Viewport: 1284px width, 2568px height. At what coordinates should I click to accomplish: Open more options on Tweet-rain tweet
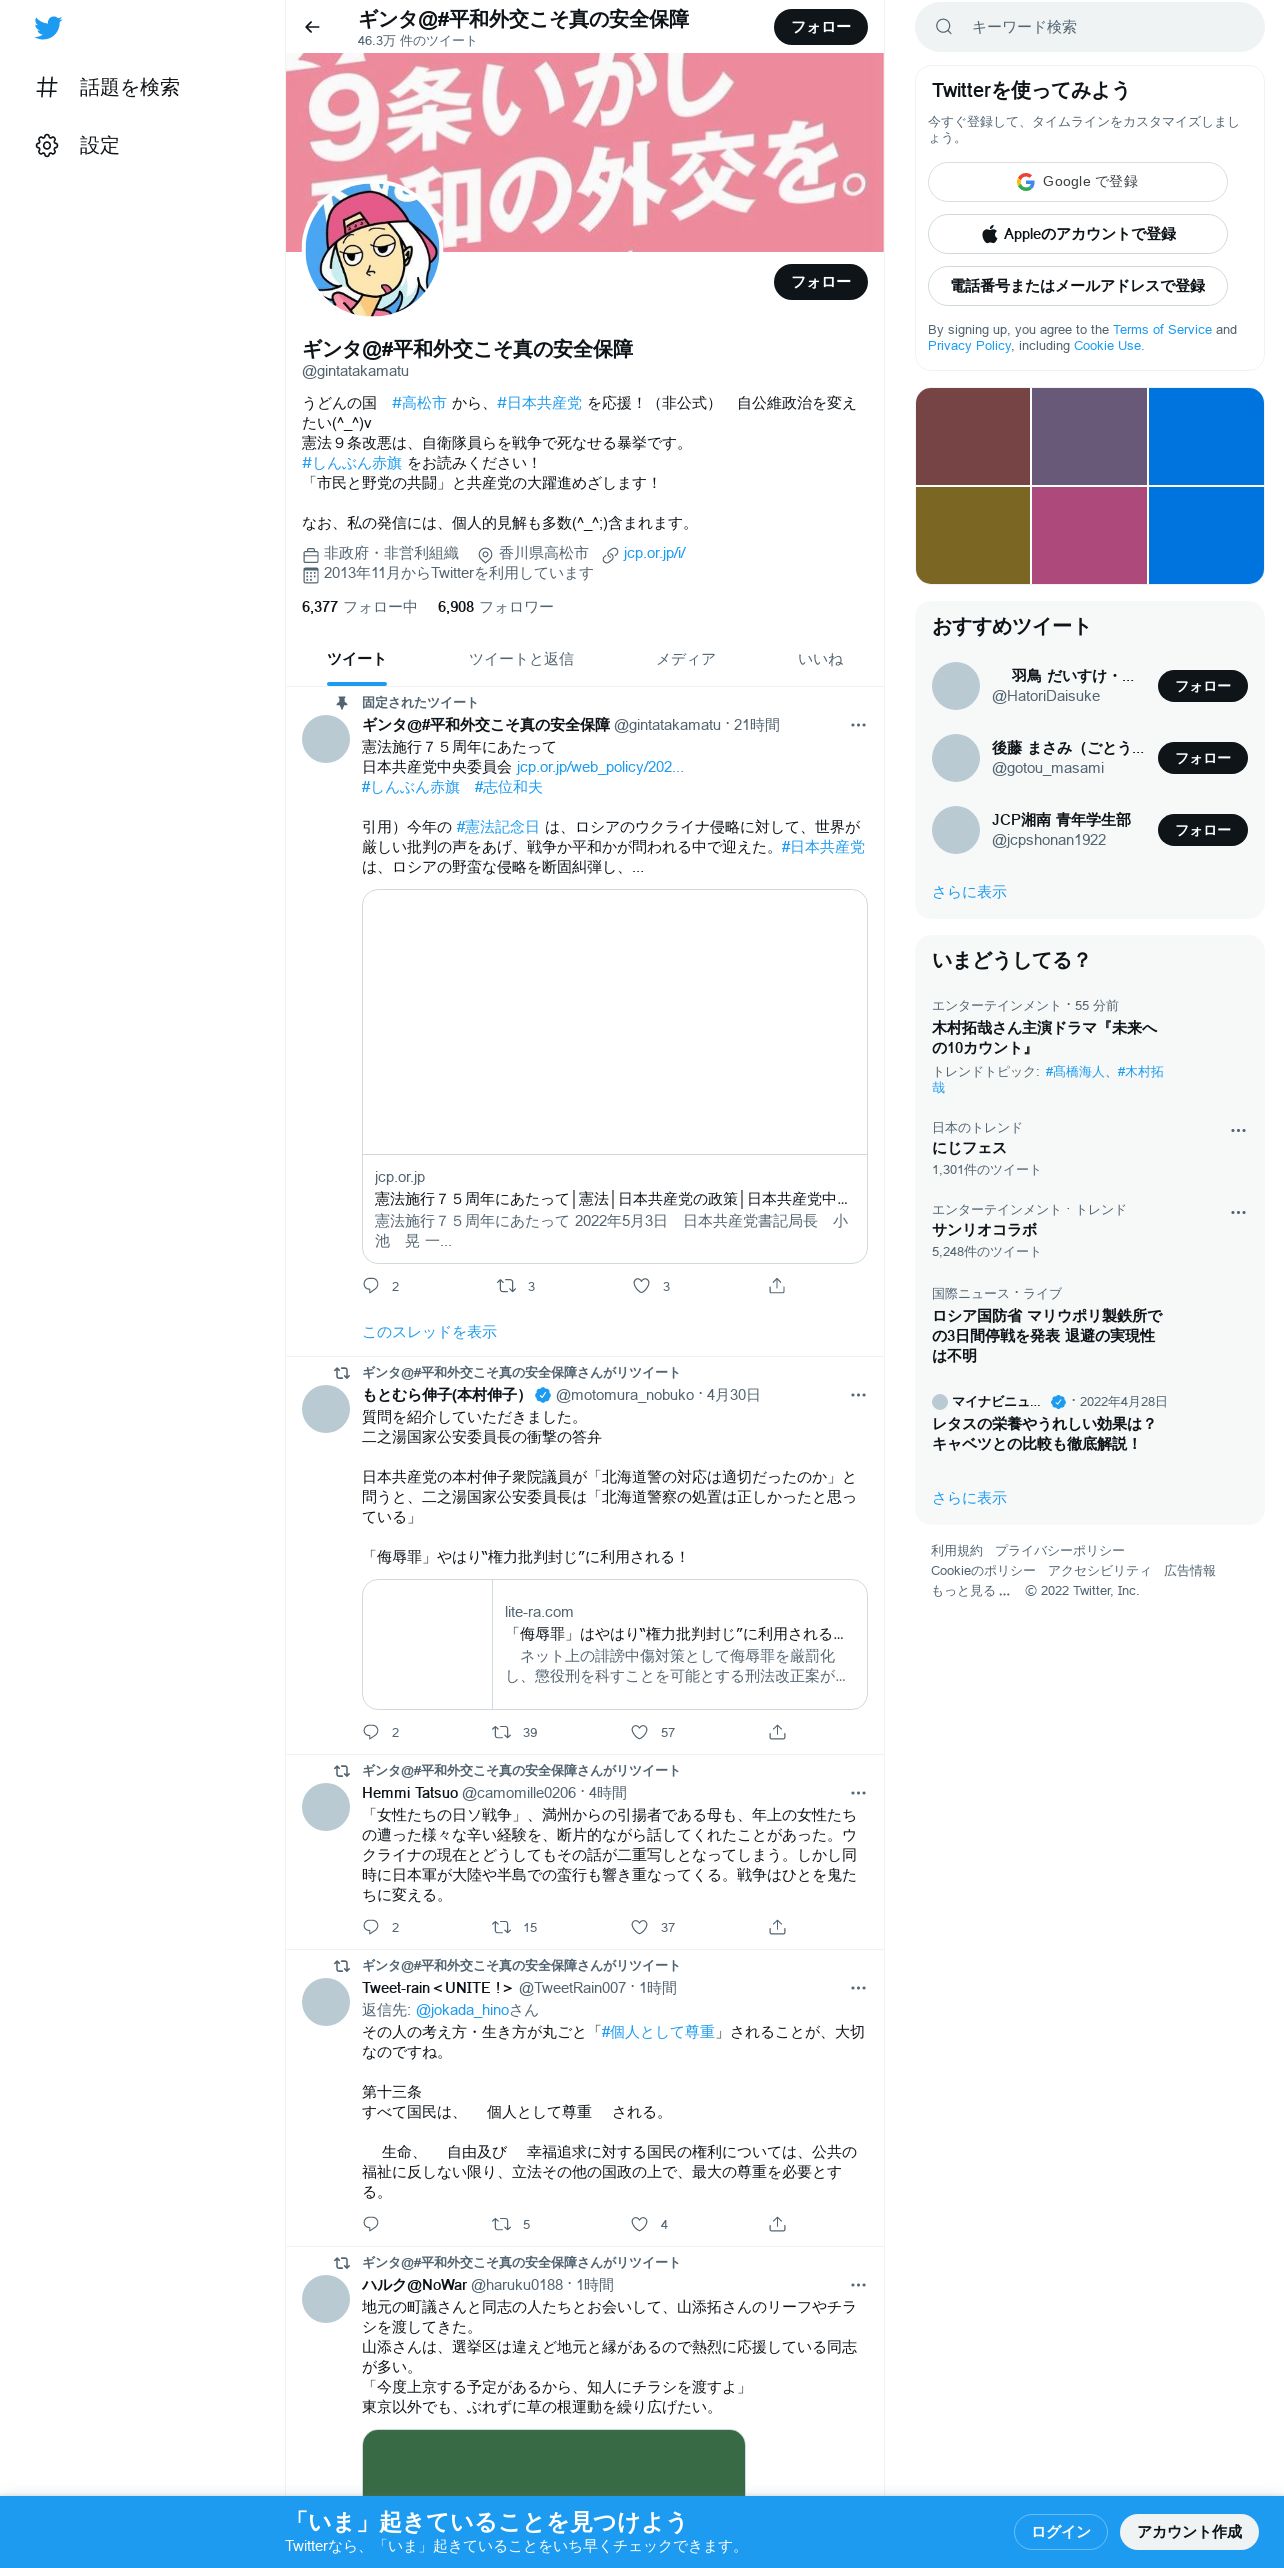858,1988
